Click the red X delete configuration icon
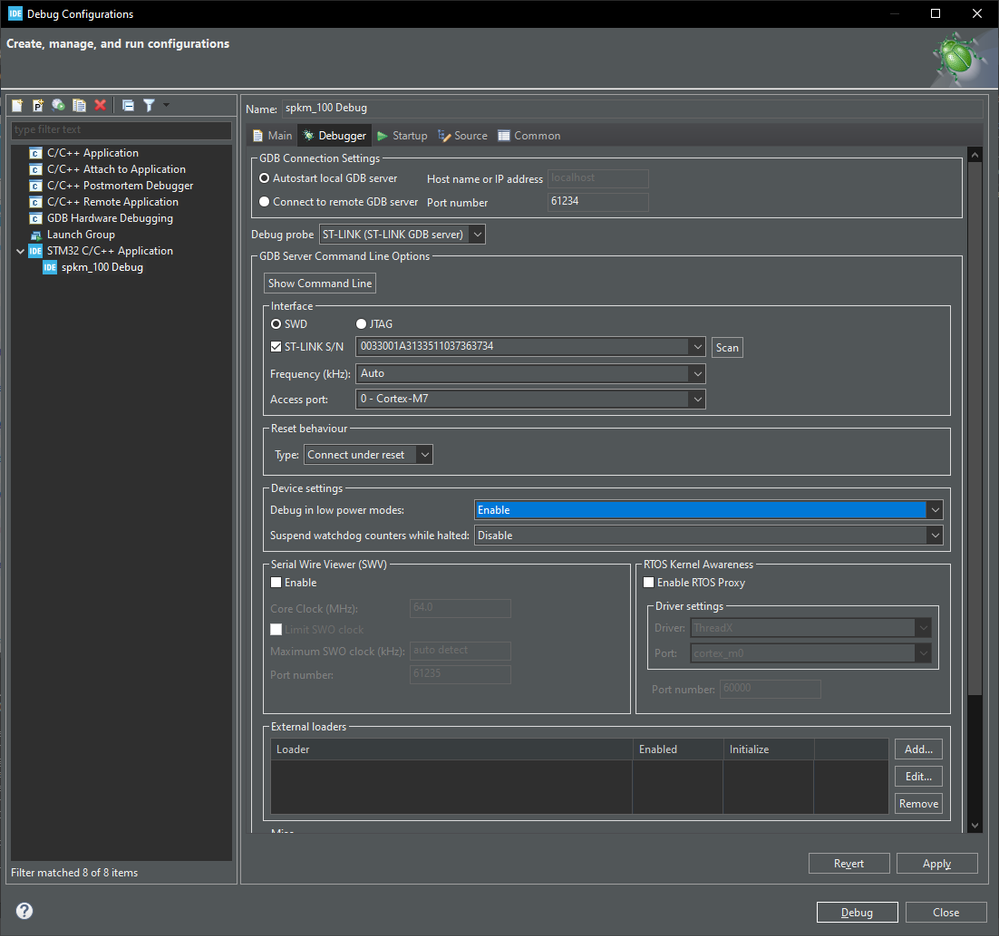This screenshot has width=999, height=936. (100, 105)
